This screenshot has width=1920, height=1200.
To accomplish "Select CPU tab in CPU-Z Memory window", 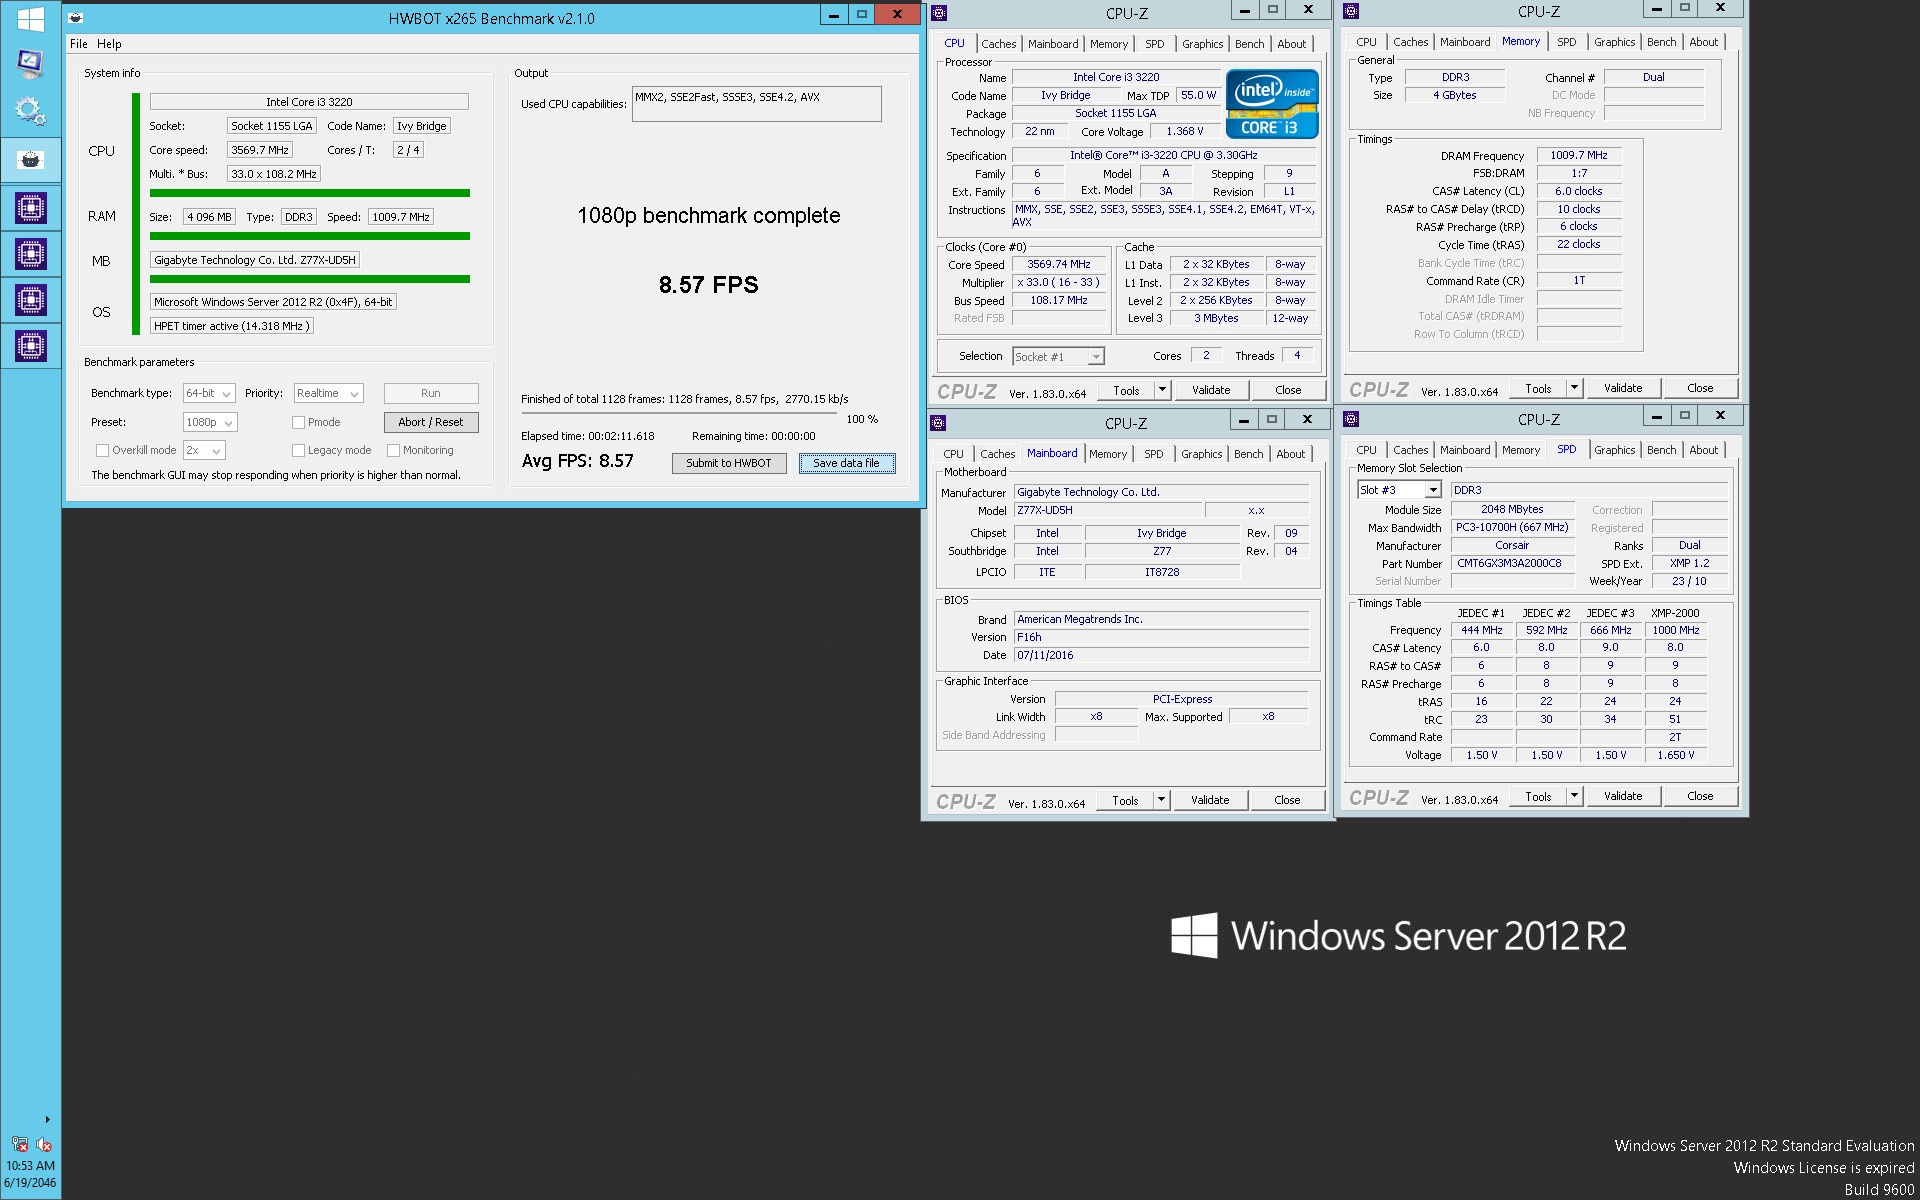I will tap(1366, 42).
